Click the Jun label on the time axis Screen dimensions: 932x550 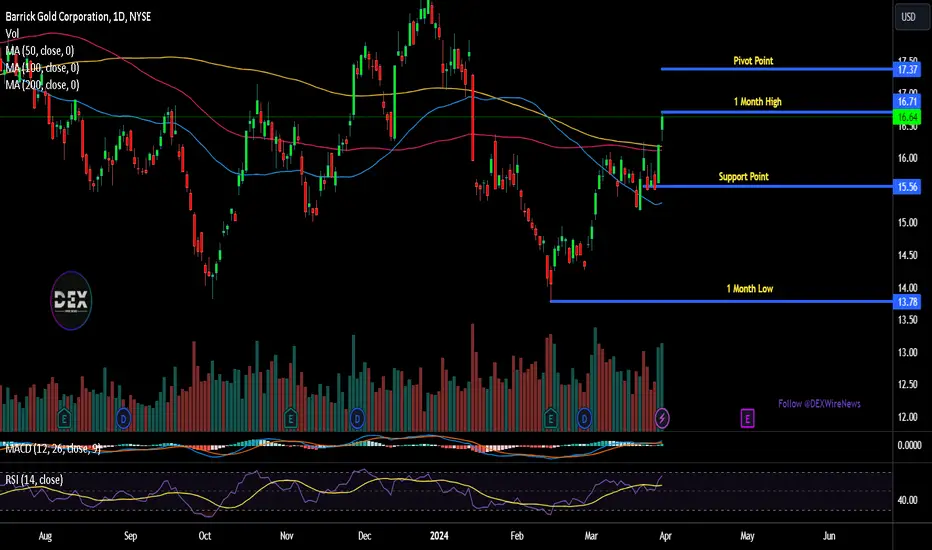pos(829,536)
